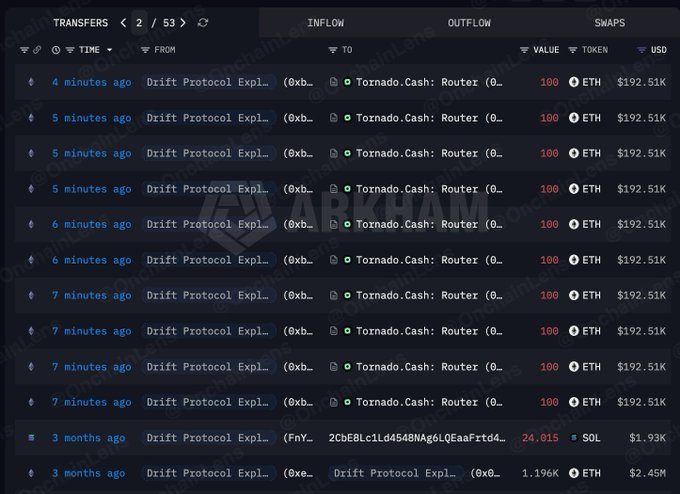Click the SOL token icon

pyautogui.click(x=574, y=438)
